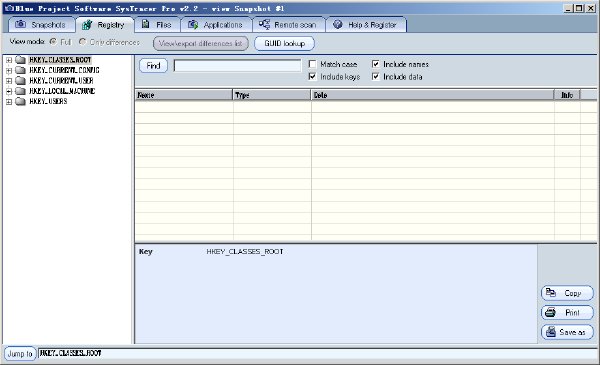
Task: Select the Full view mode radio
Action: point(53,42)
